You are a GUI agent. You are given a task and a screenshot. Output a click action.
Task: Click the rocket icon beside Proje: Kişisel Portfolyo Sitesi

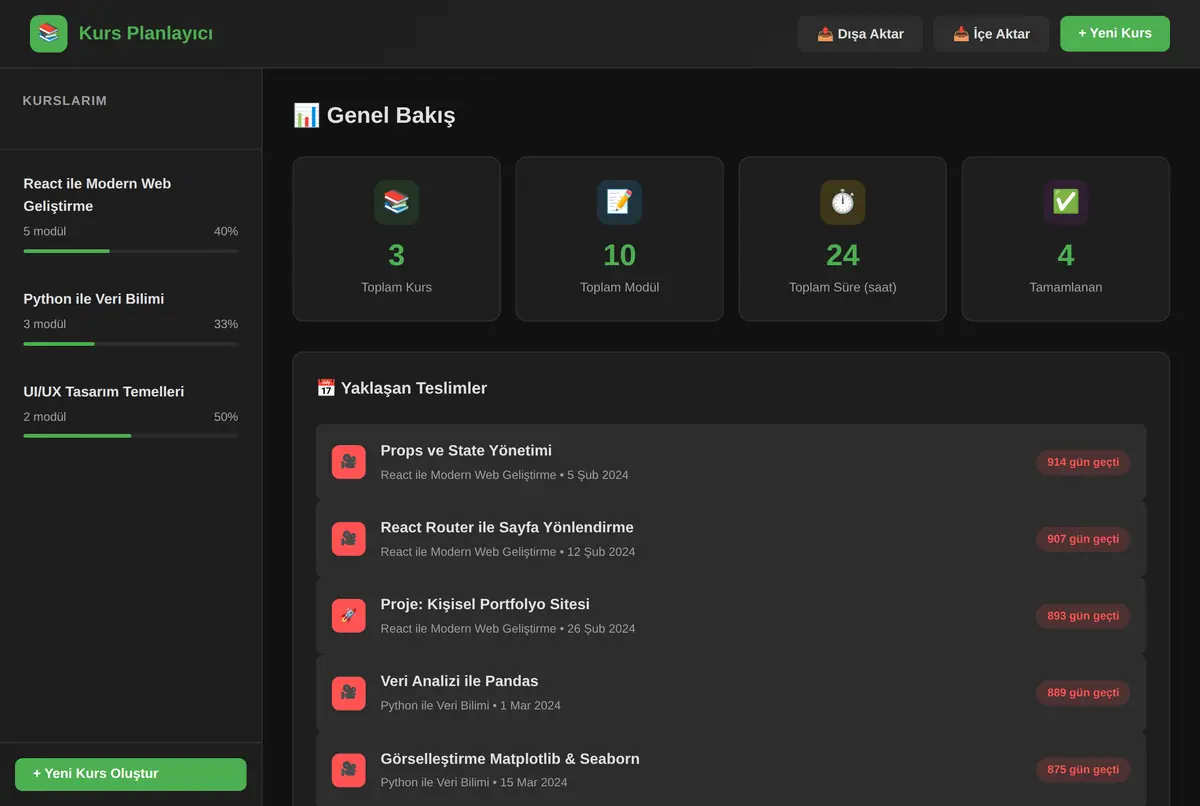click(349, 615)
